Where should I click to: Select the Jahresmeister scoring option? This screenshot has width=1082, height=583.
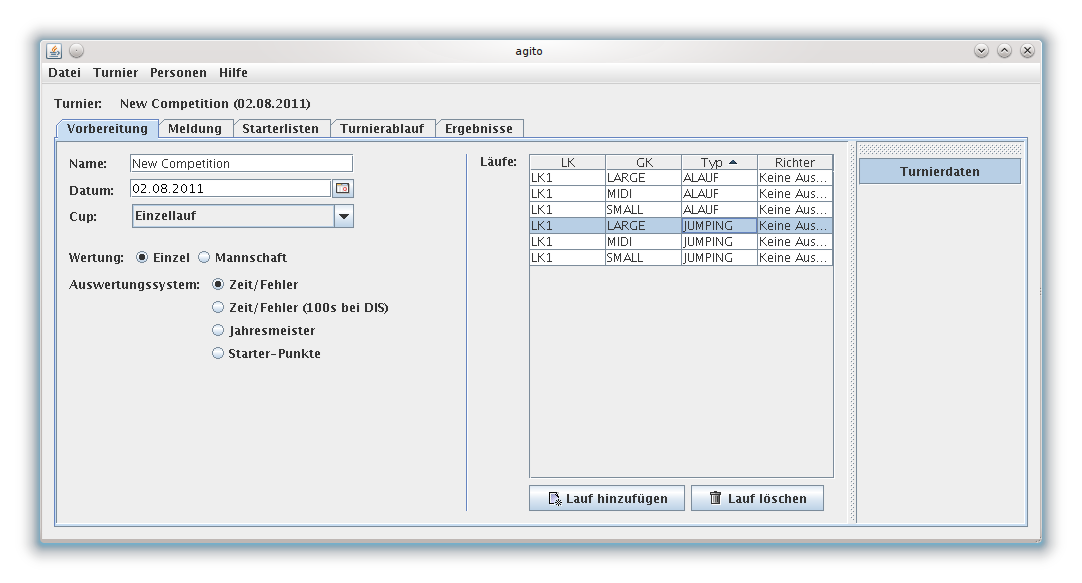pos(218,331)
